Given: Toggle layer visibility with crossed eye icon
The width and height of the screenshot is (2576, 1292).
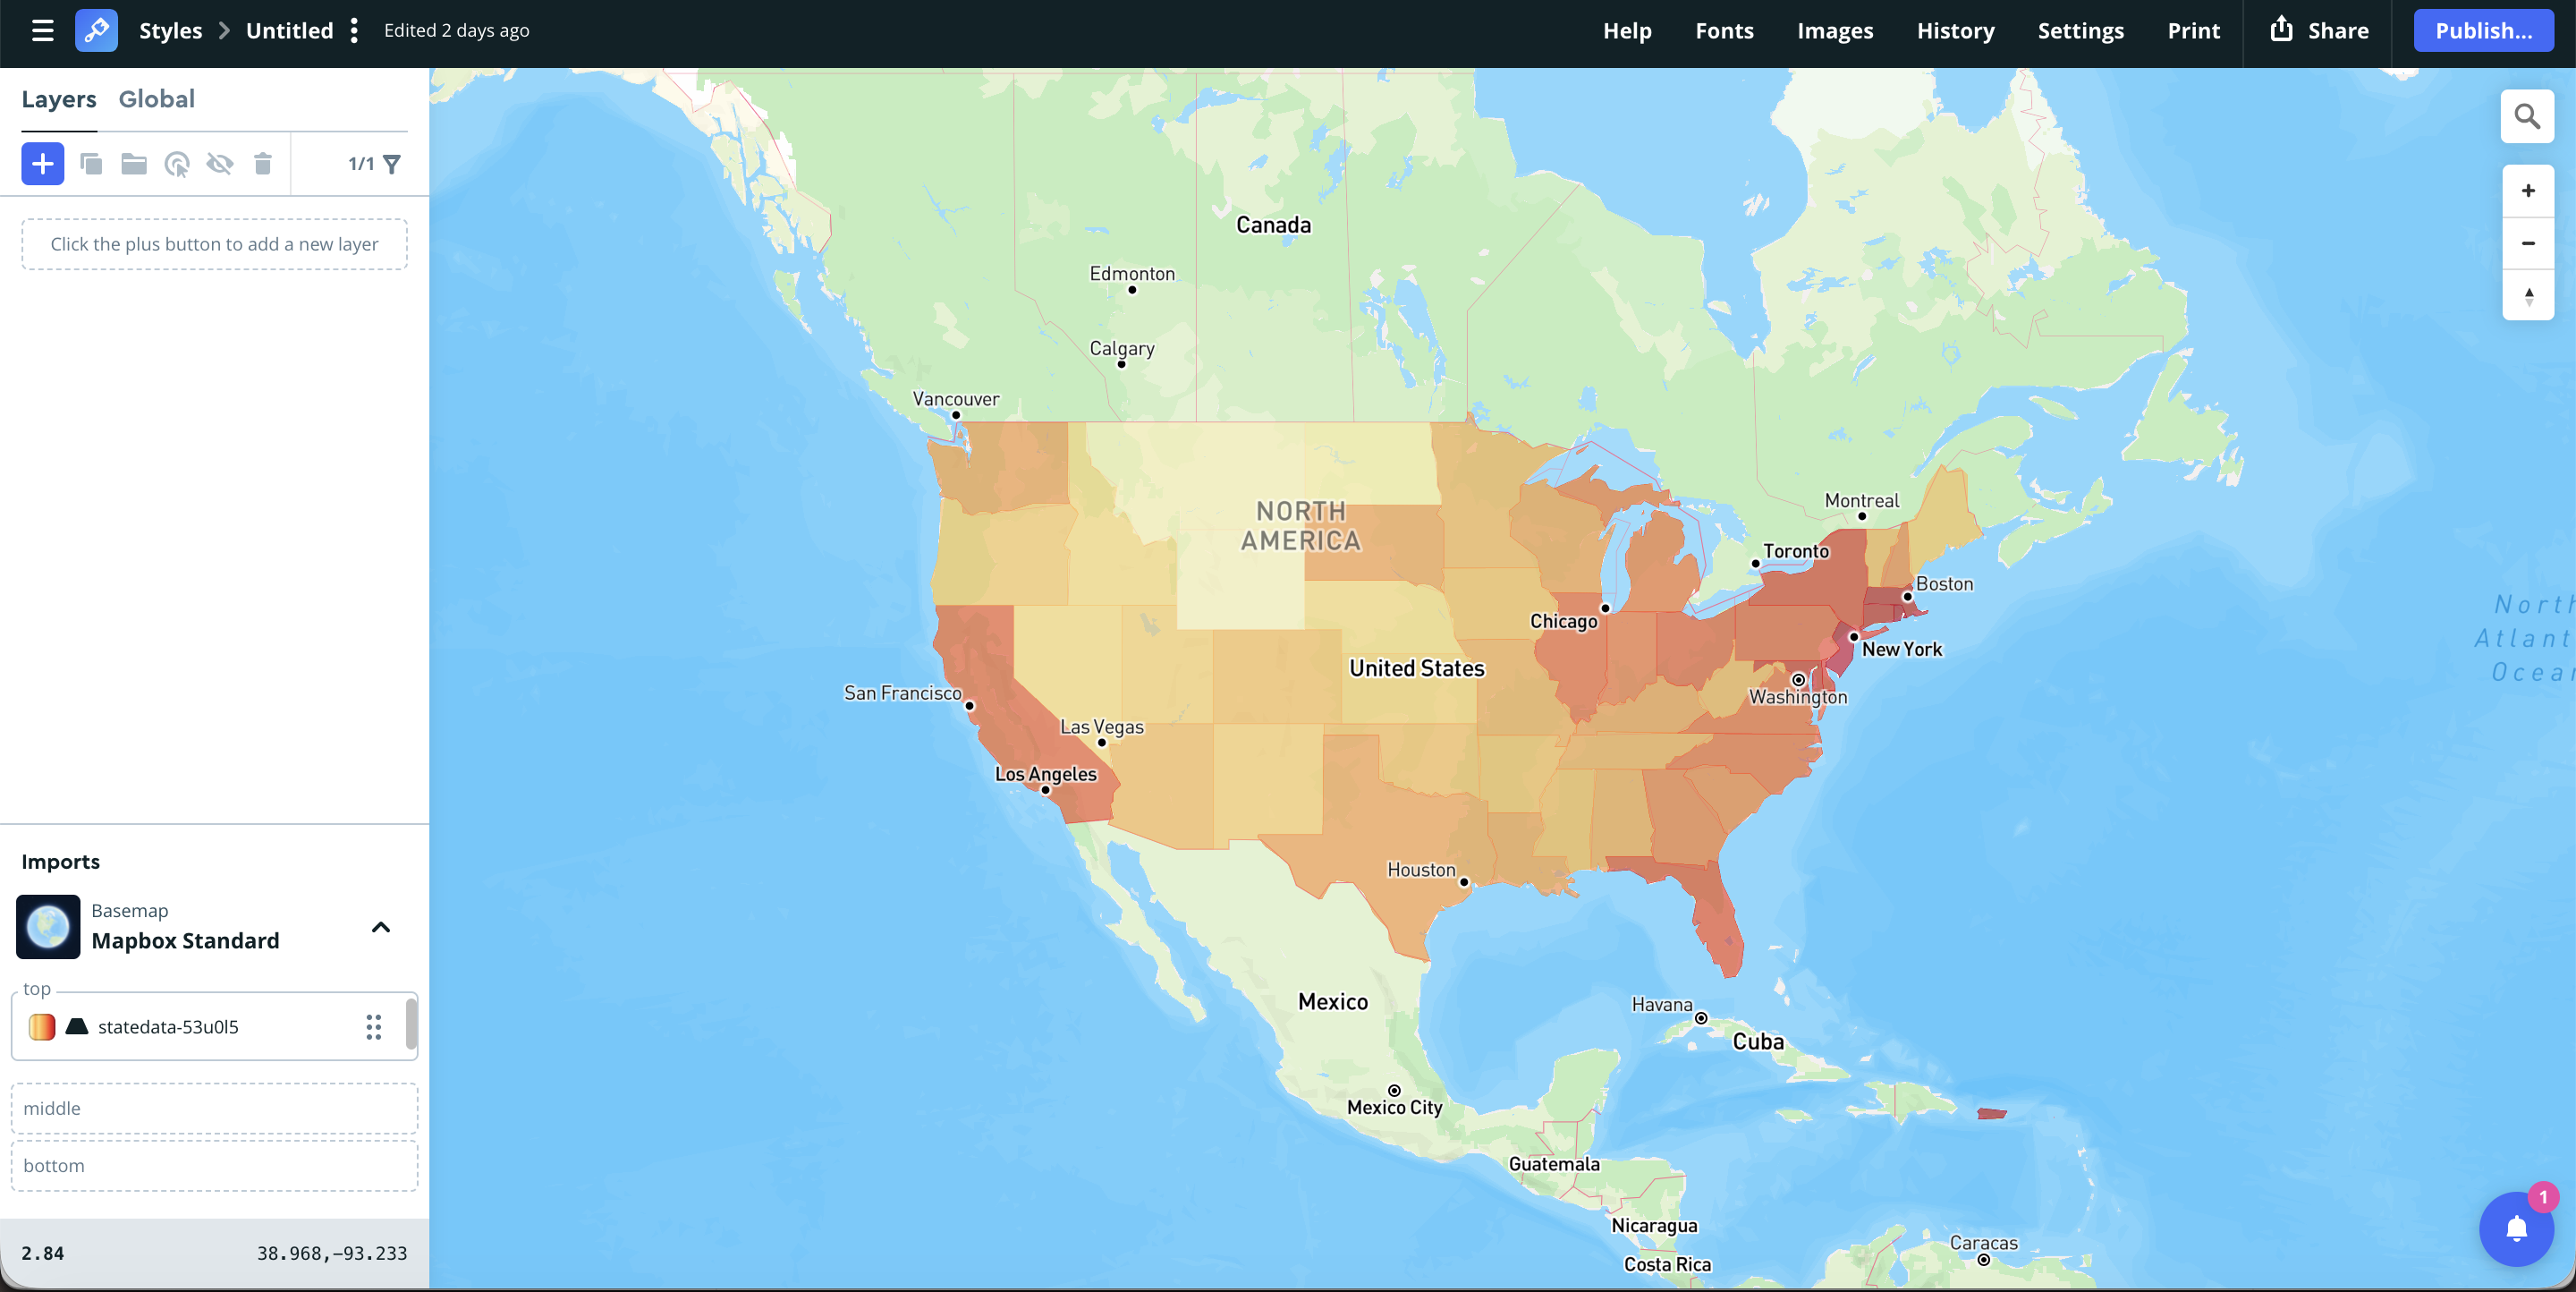Looking at the screenshot, I should 220,164.
